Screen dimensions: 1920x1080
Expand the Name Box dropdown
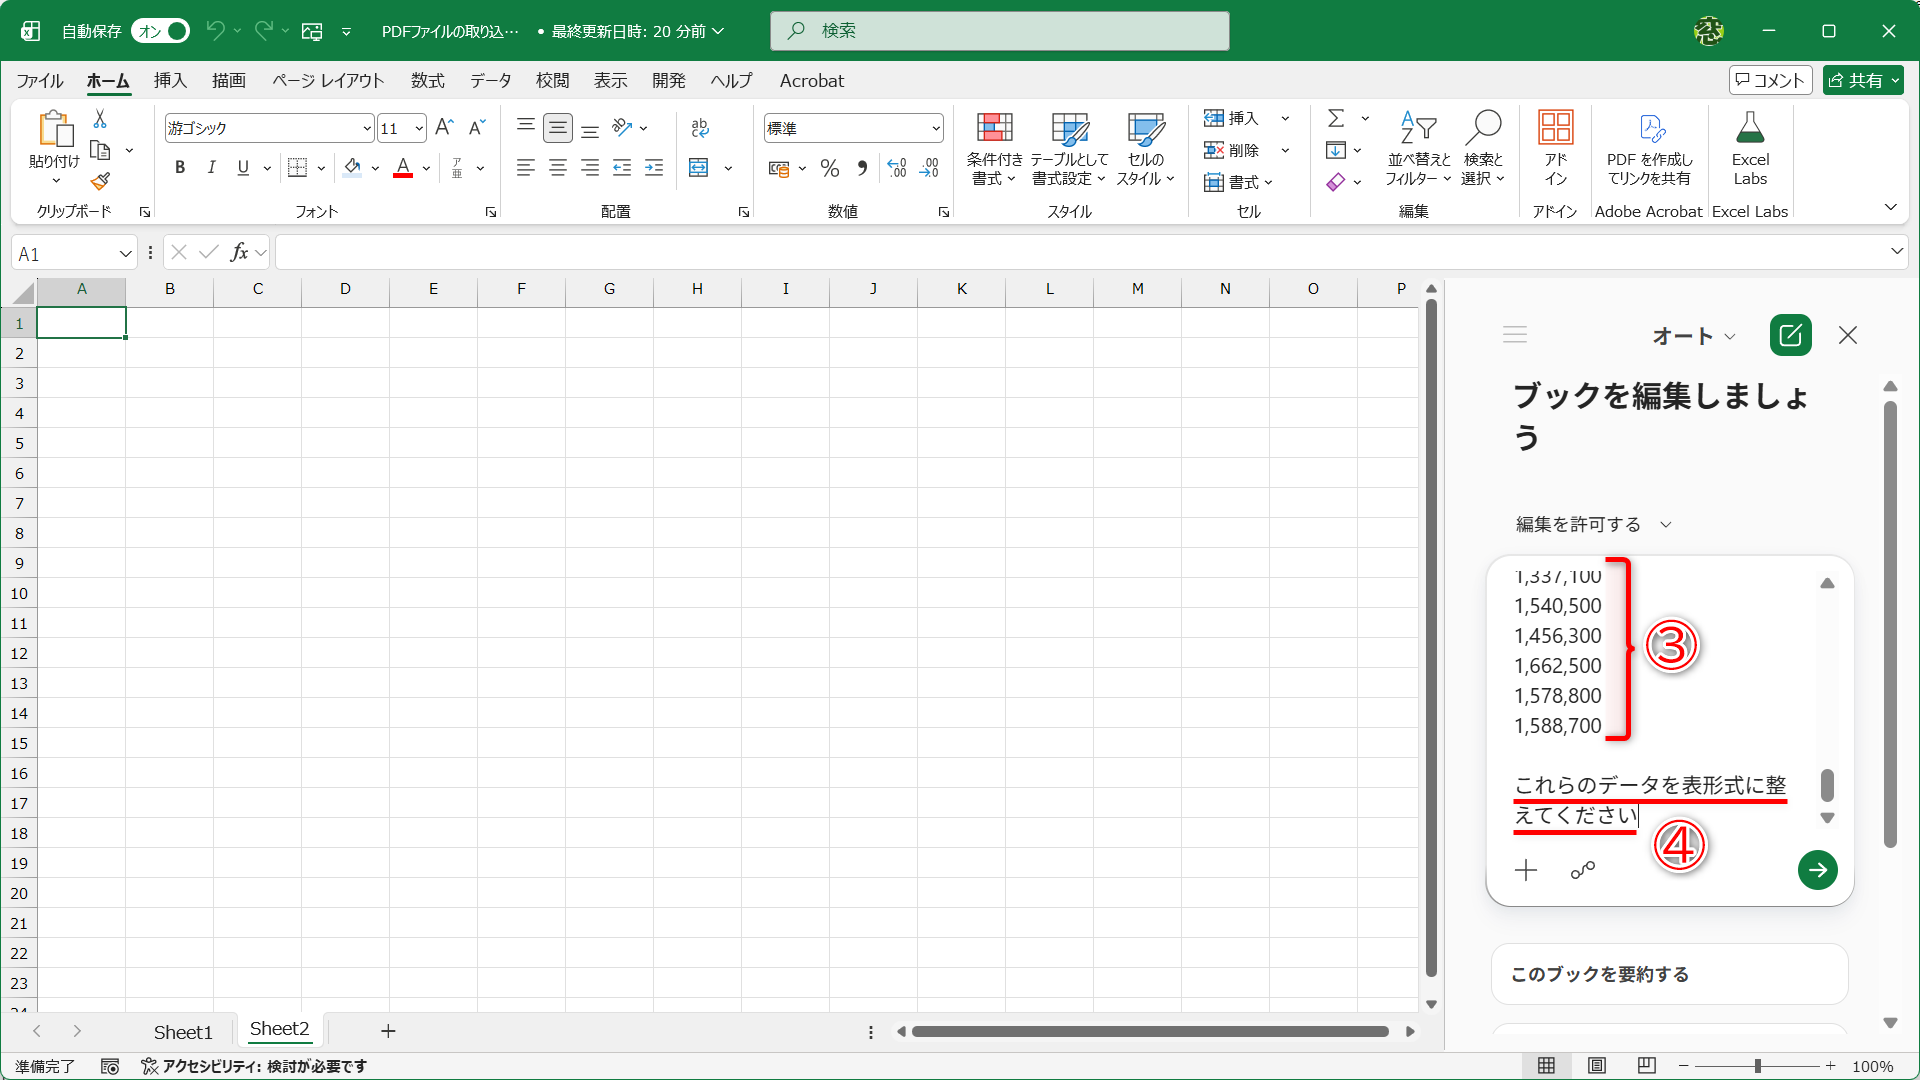pyautogui.click(x=125, y=253)
